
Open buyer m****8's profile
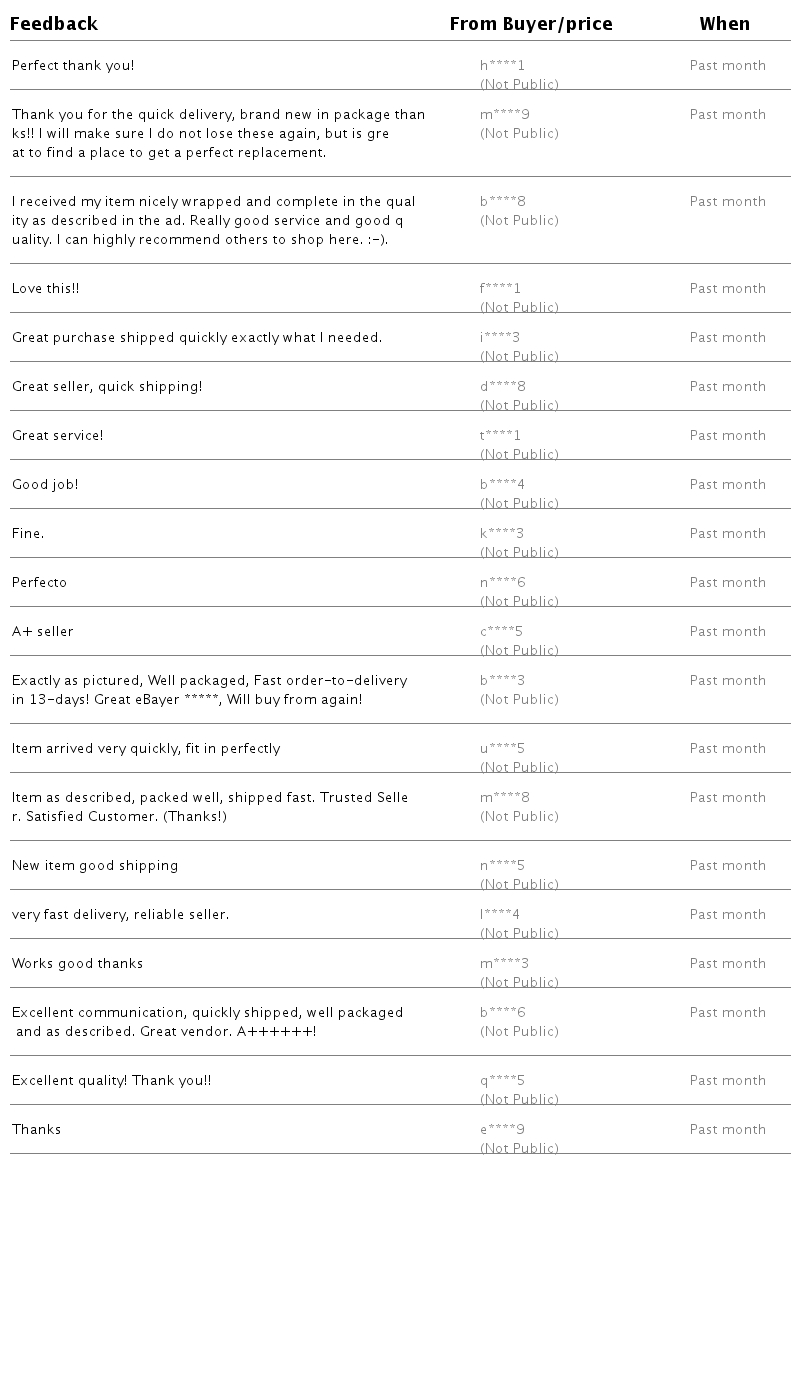[x=504, y=798]
